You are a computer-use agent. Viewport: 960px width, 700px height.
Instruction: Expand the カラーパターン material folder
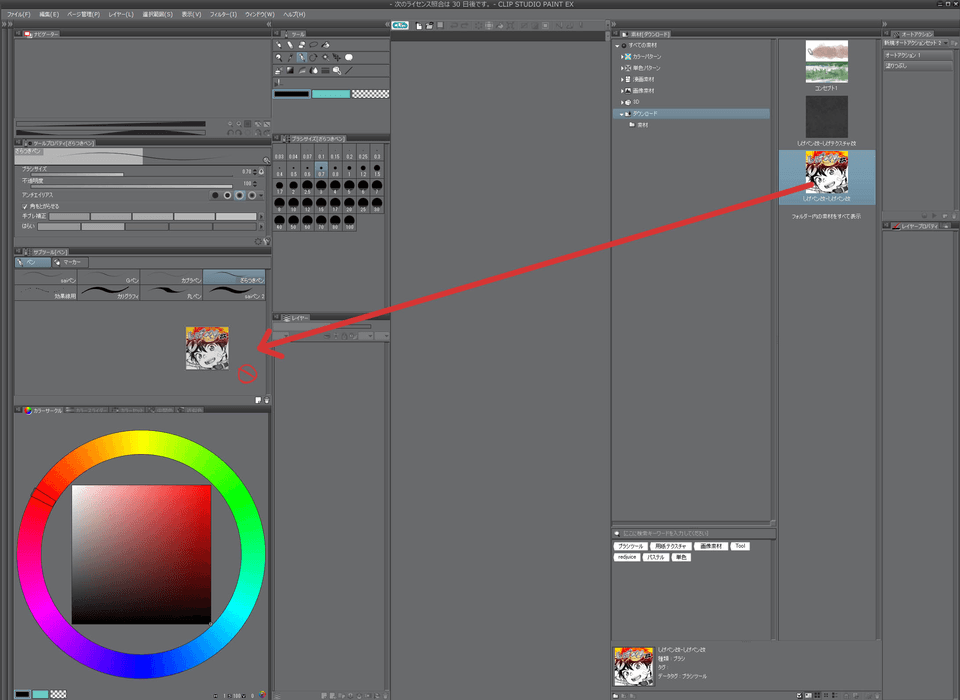click(623, 57)
